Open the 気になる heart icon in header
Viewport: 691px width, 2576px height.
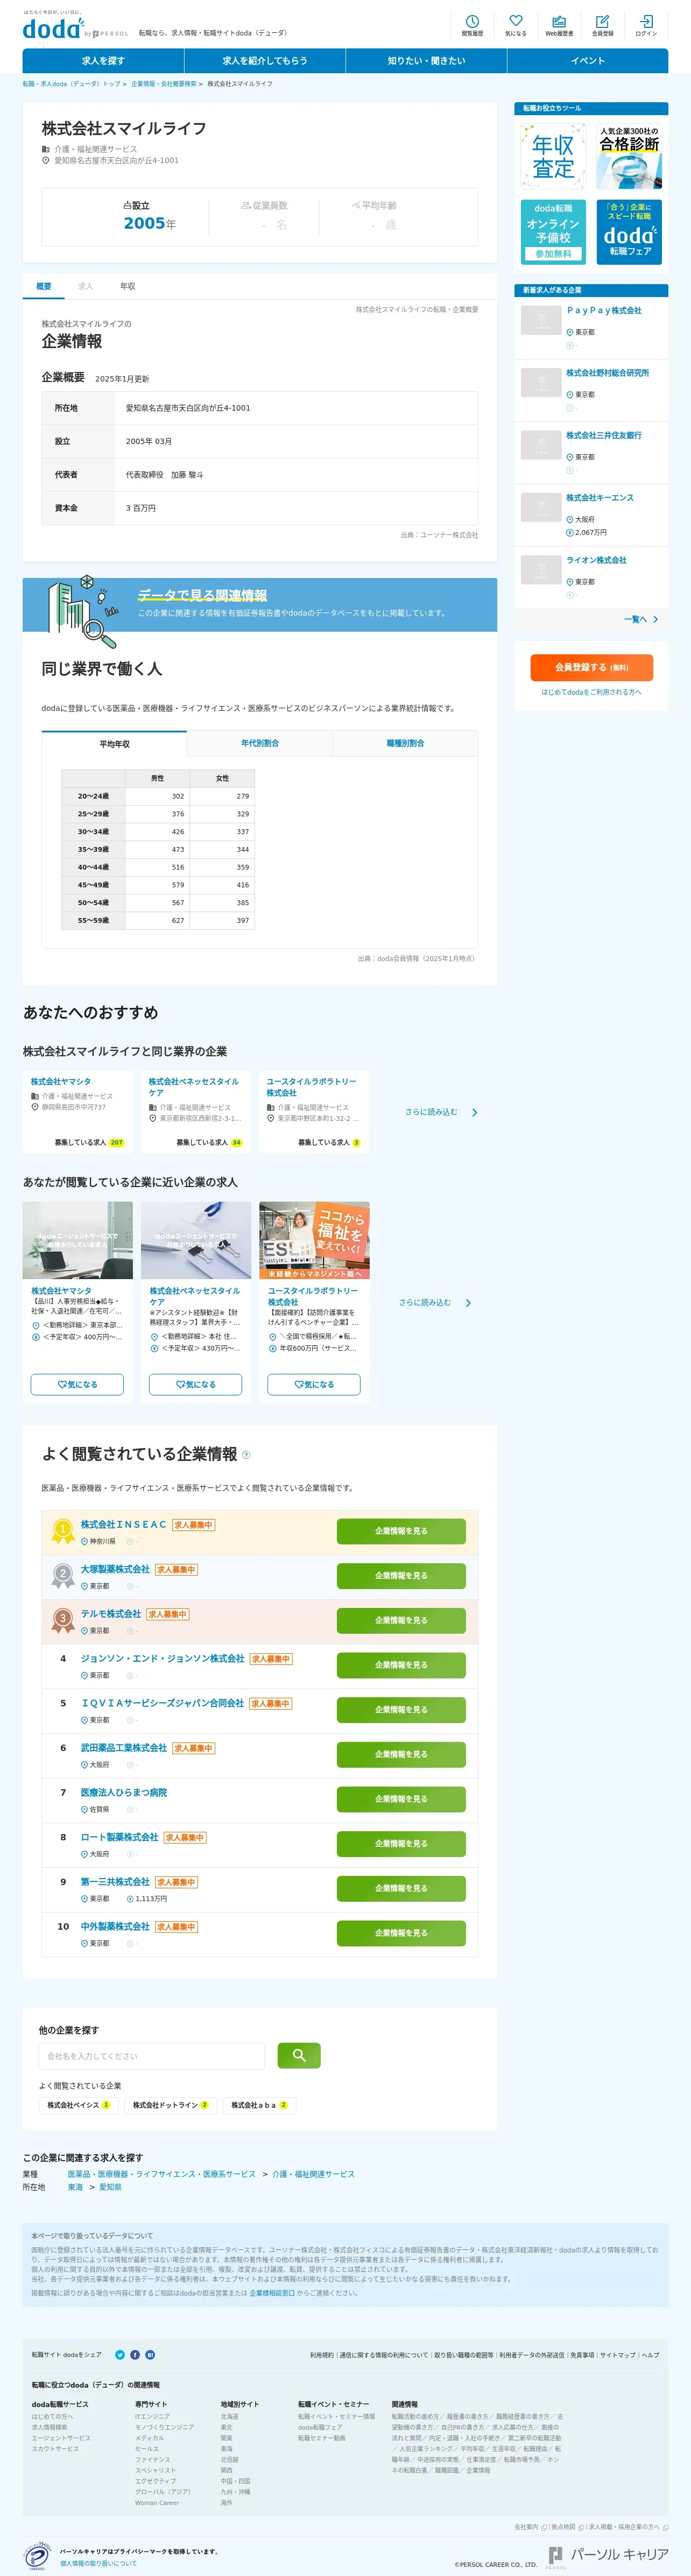click(x=516, y=25)
